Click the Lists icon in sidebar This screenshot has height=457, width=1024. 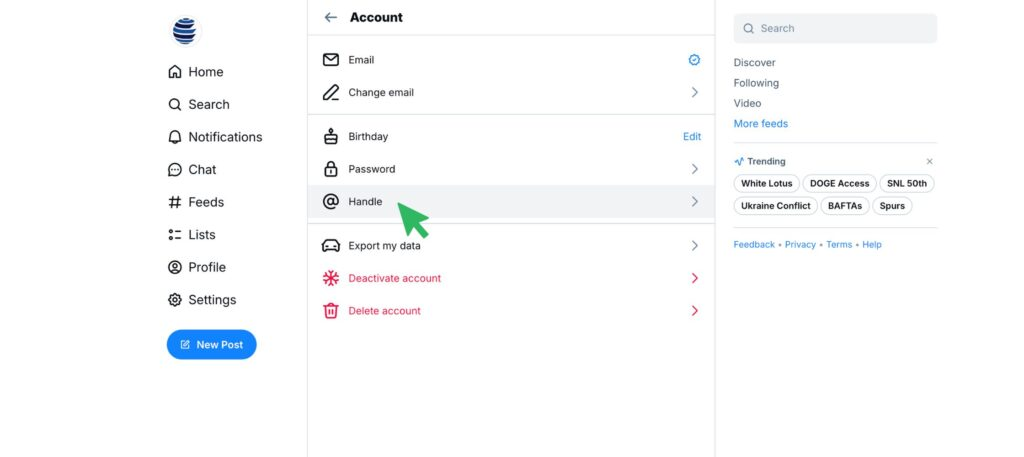pos(175,235)
